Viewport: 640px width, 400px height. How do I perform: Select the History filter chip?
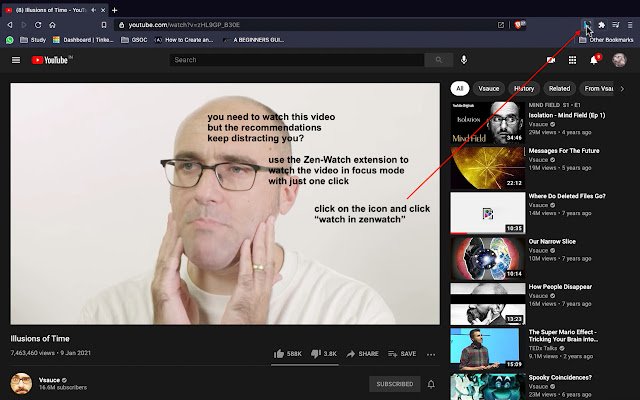click(524, 89)
